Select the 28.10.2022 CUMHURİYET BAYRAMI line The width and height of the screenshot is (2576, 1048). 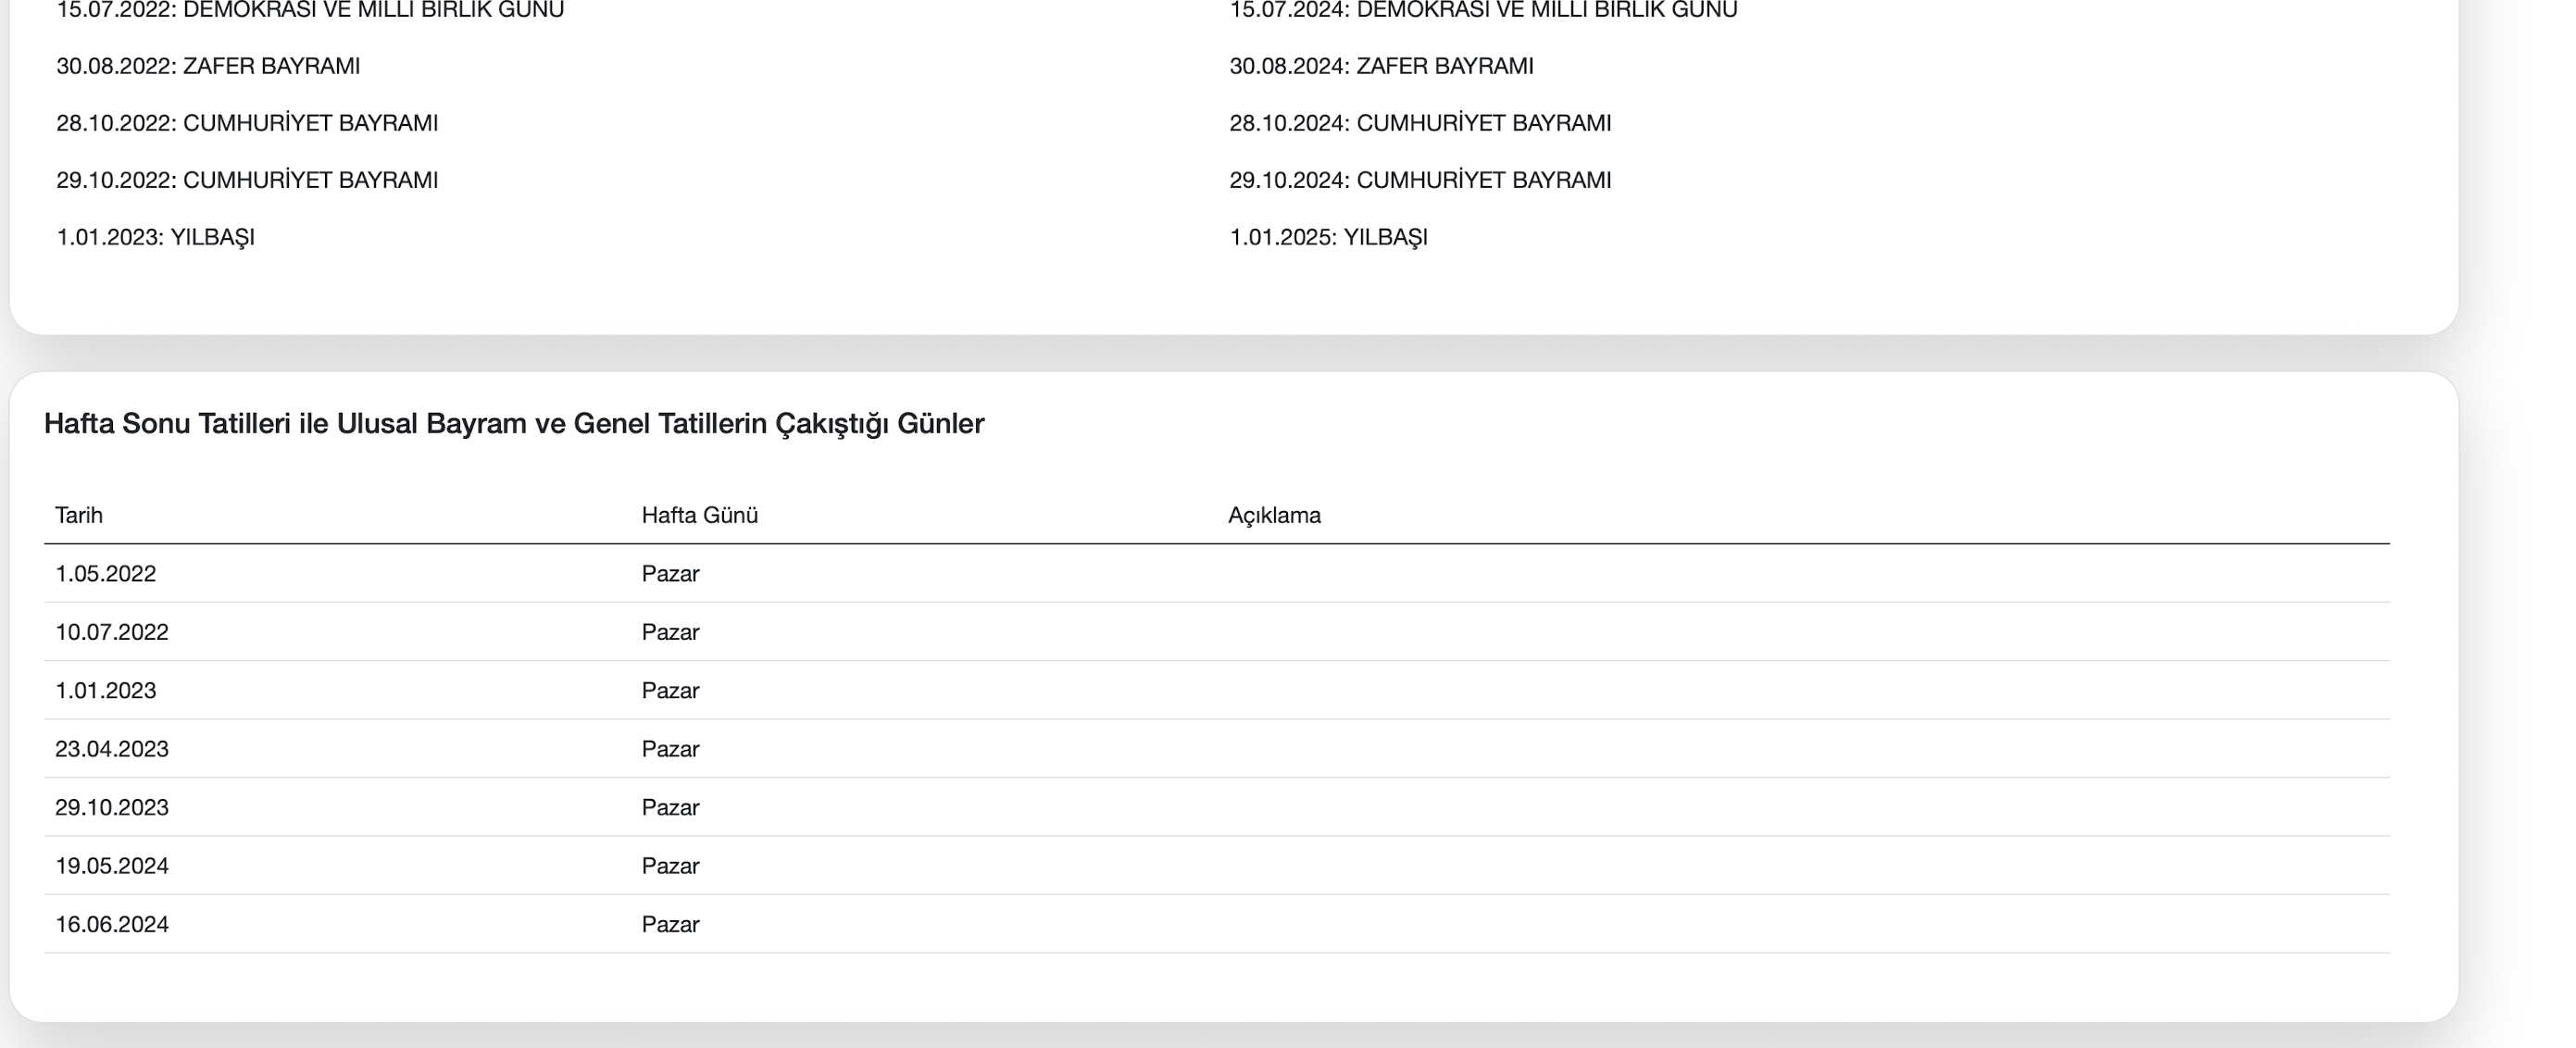[x=247, y=123]
